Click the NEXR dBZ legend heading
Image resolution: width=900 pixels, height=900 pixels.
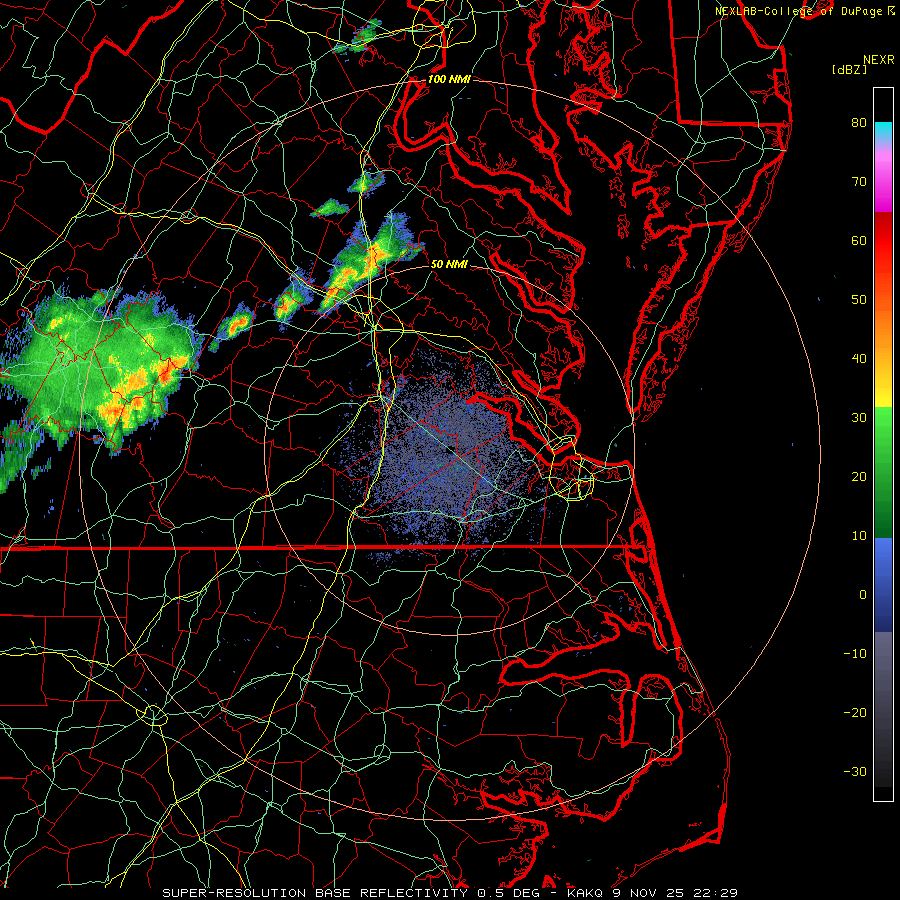pyautogui.click(x=862, y=65)
